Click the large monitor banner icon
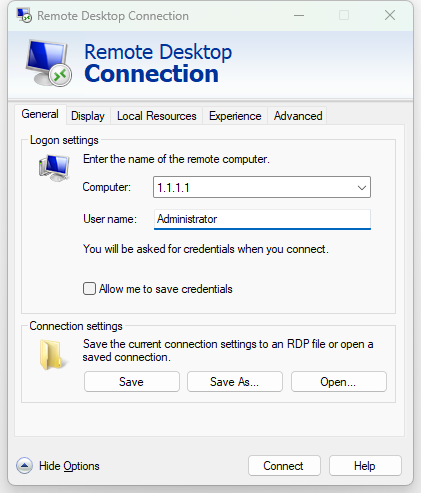The height and width of the screenshot is (493, 421). click(x=49, y=63)
